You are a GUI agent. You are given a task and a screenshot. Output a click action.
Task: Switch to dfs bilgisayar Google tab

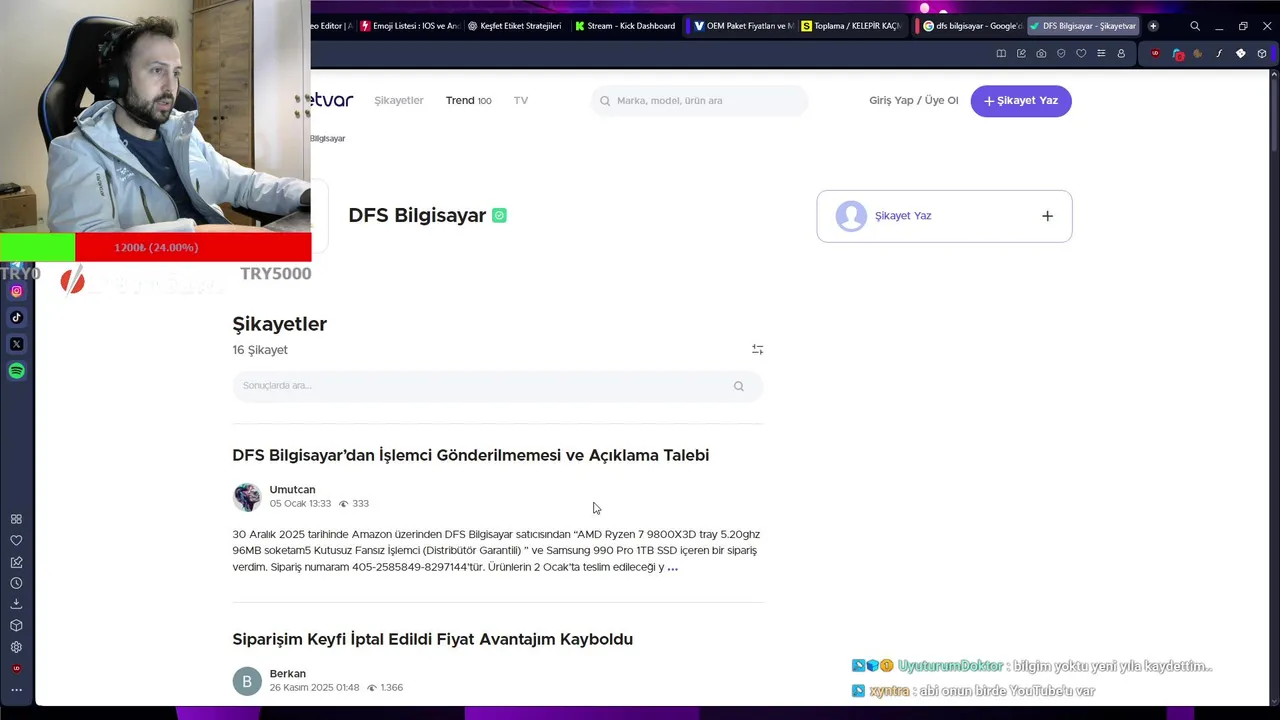pos(972,26)
